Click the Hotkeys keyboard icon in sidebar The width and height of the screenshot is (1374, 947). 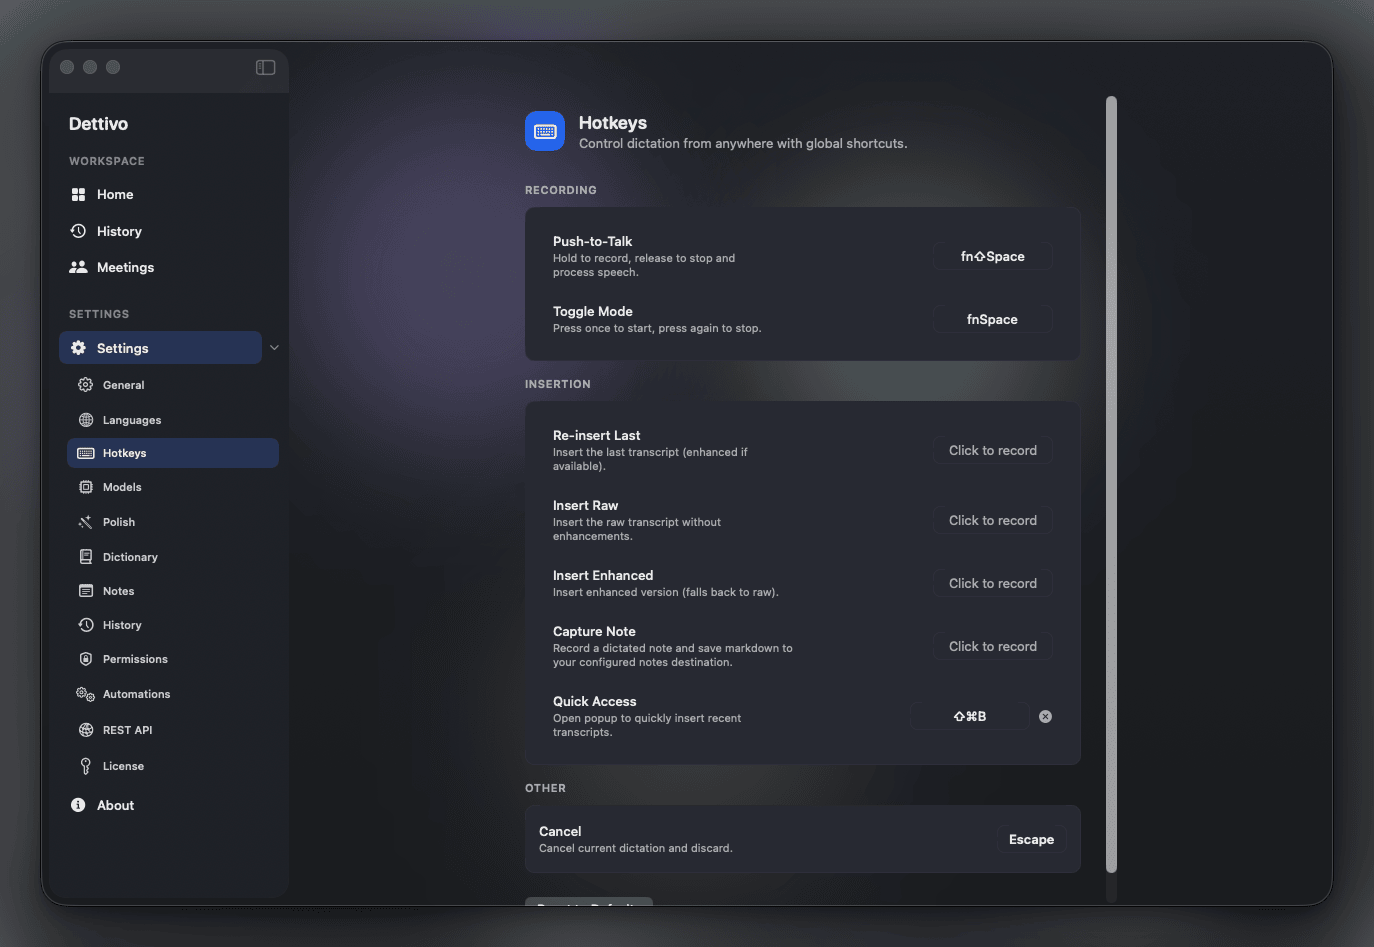click(86, 453)
